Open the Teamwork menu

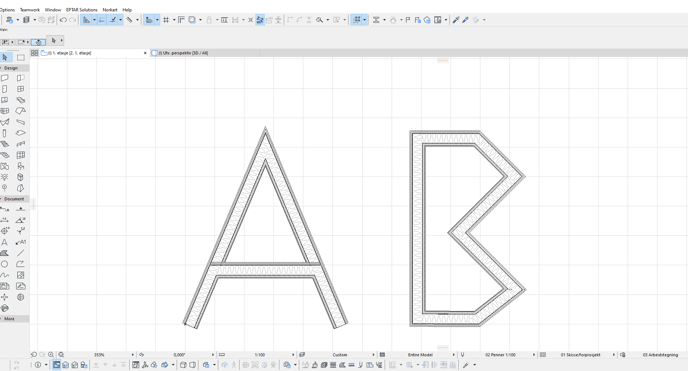[30, 10]
